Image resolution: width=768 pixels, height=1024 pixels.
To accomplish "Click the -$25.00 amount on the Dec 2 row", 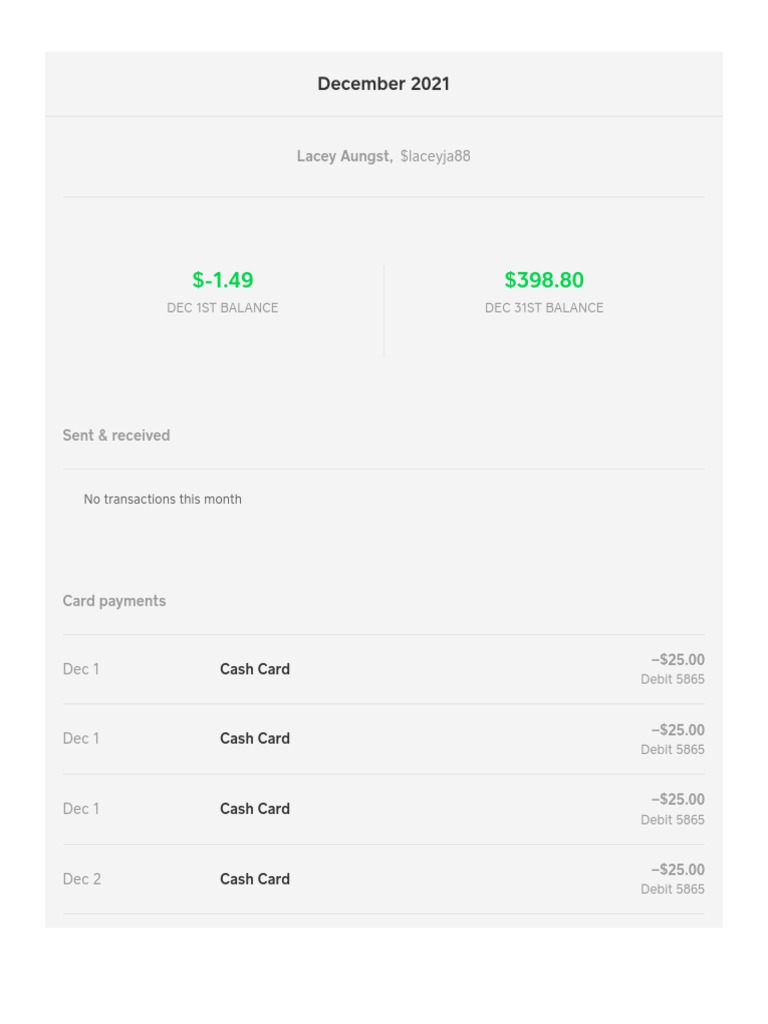I will pyautogui.click(x=677, y=869).
